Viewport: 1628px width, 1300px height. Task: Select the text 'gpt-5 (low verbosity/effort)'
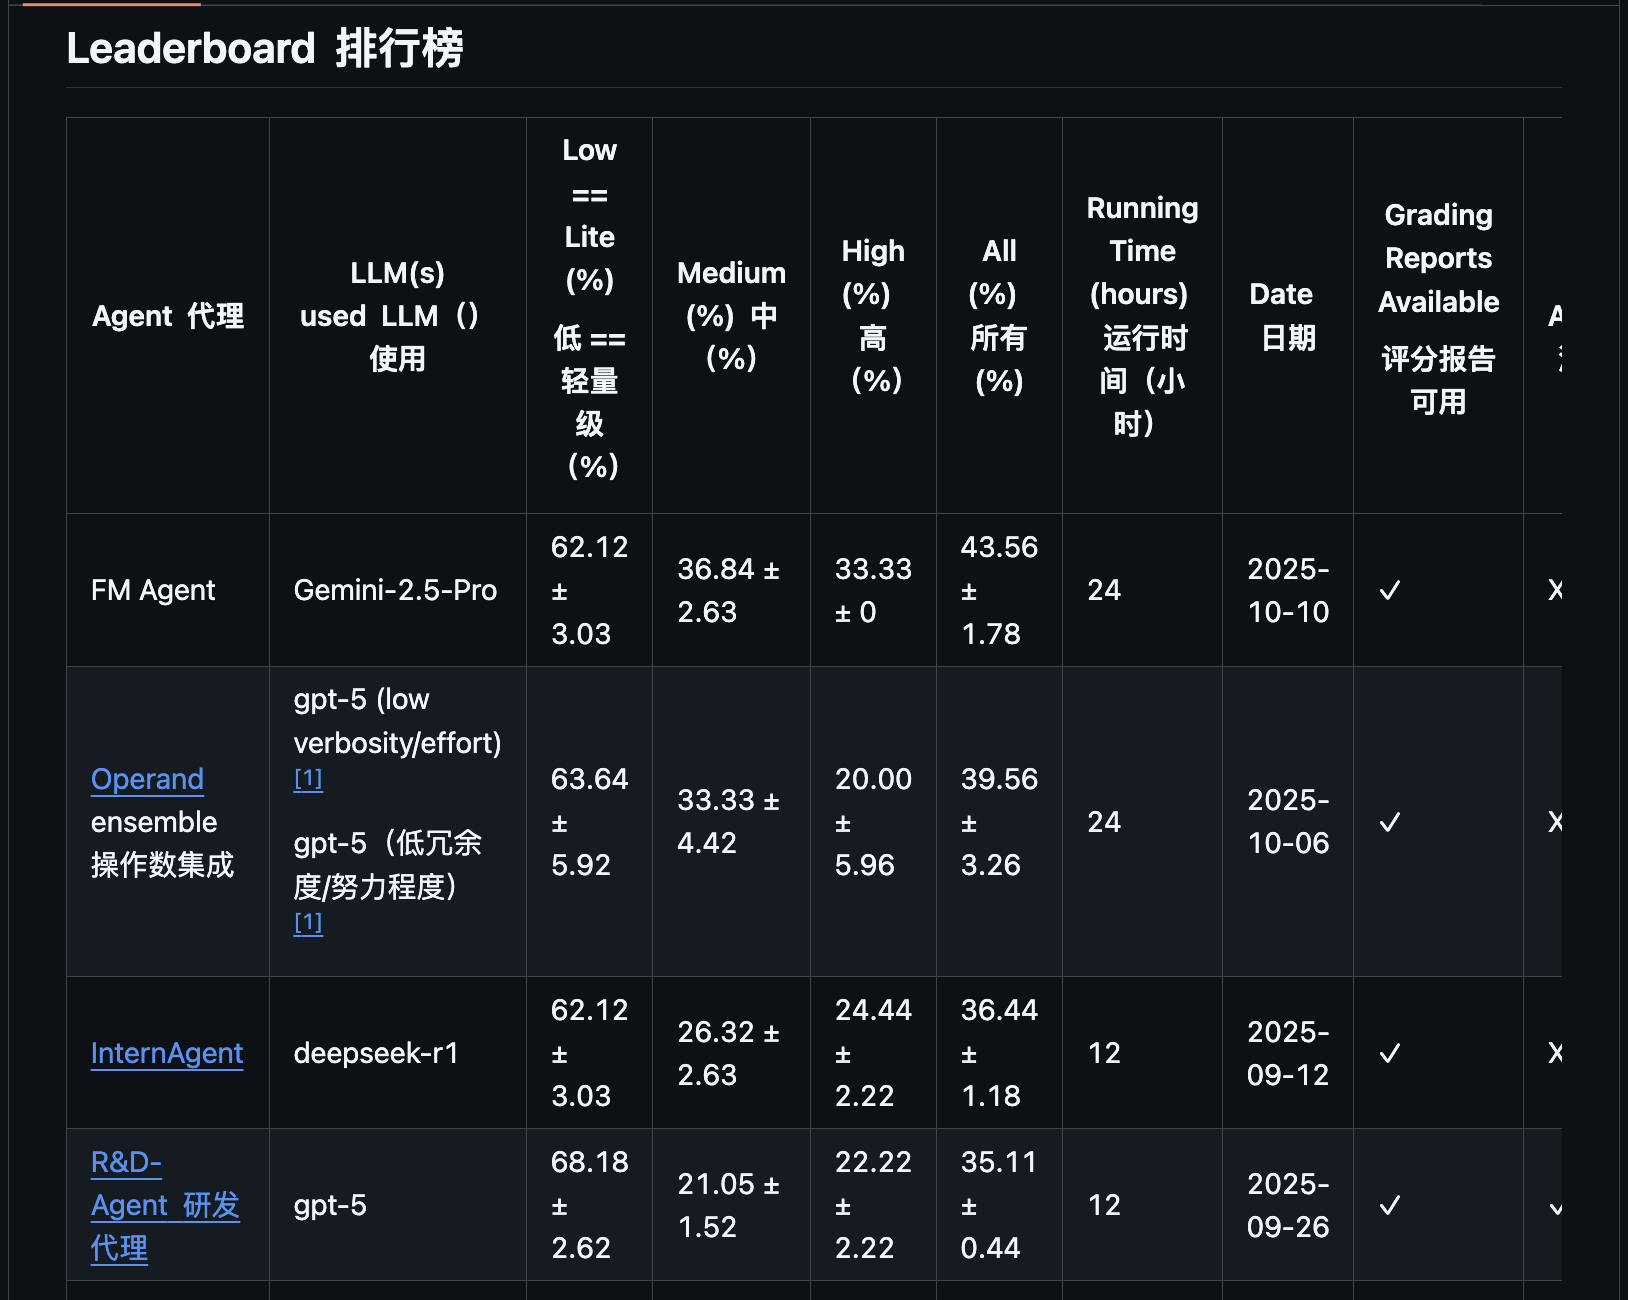point(398,721)
